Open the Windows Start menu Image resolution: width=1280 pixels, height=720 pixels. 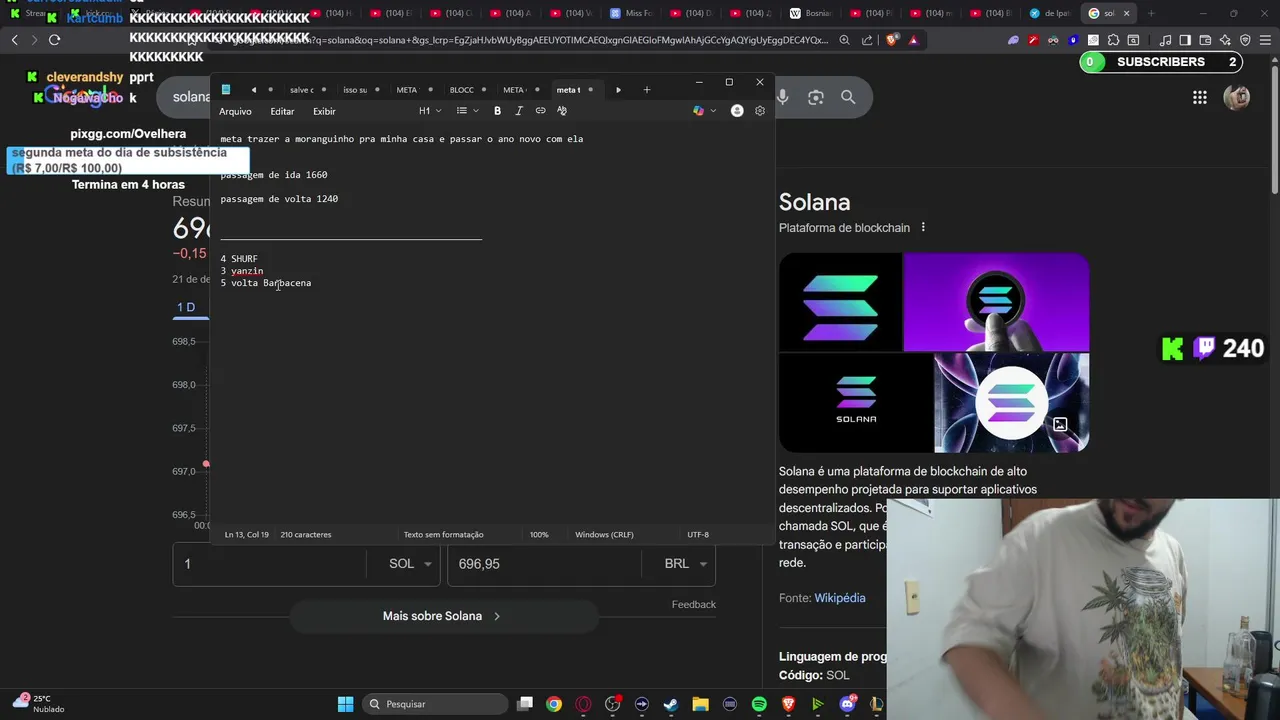click(345, 704)
